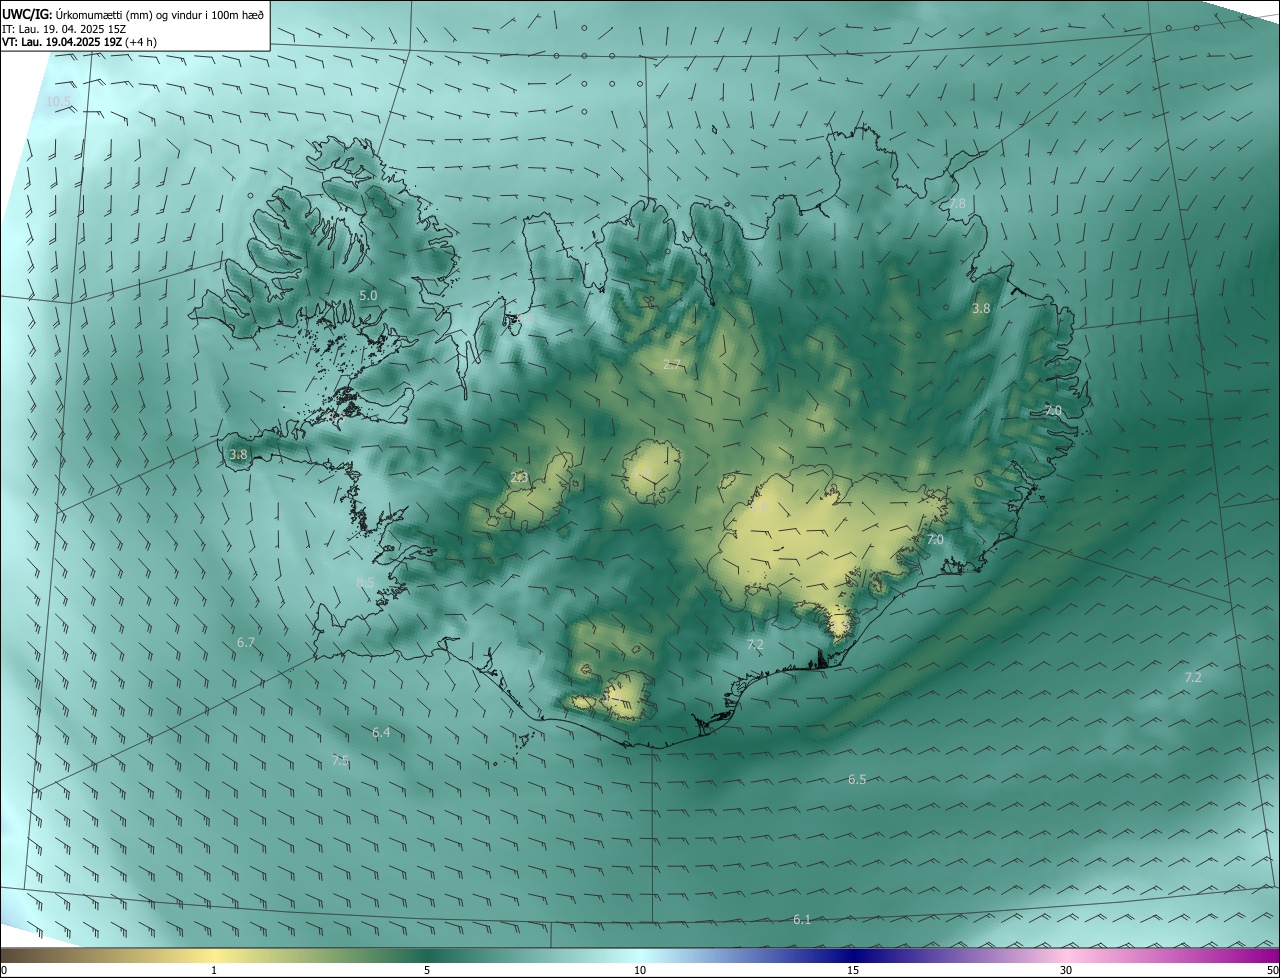
Task: Click the '50' tick on the color scale
Action: point(1272,971)
